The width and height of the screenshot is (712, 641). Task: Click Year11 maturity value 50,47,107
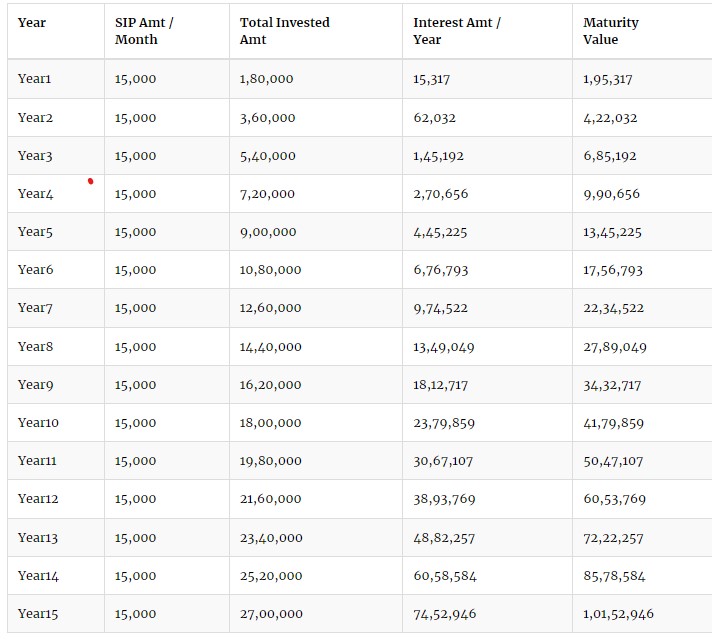(613, 461)
